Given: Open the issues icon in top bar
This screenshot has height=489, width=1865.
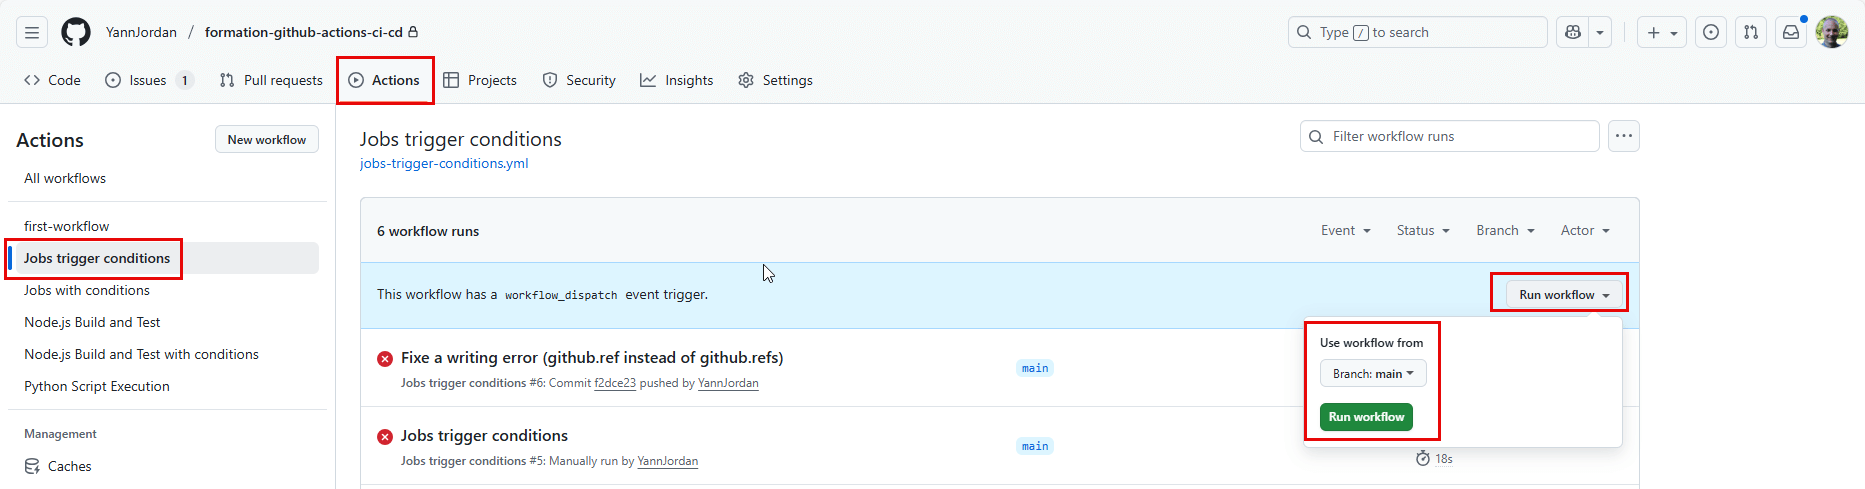Looking at the screenshot, I should pos(1711,32).
